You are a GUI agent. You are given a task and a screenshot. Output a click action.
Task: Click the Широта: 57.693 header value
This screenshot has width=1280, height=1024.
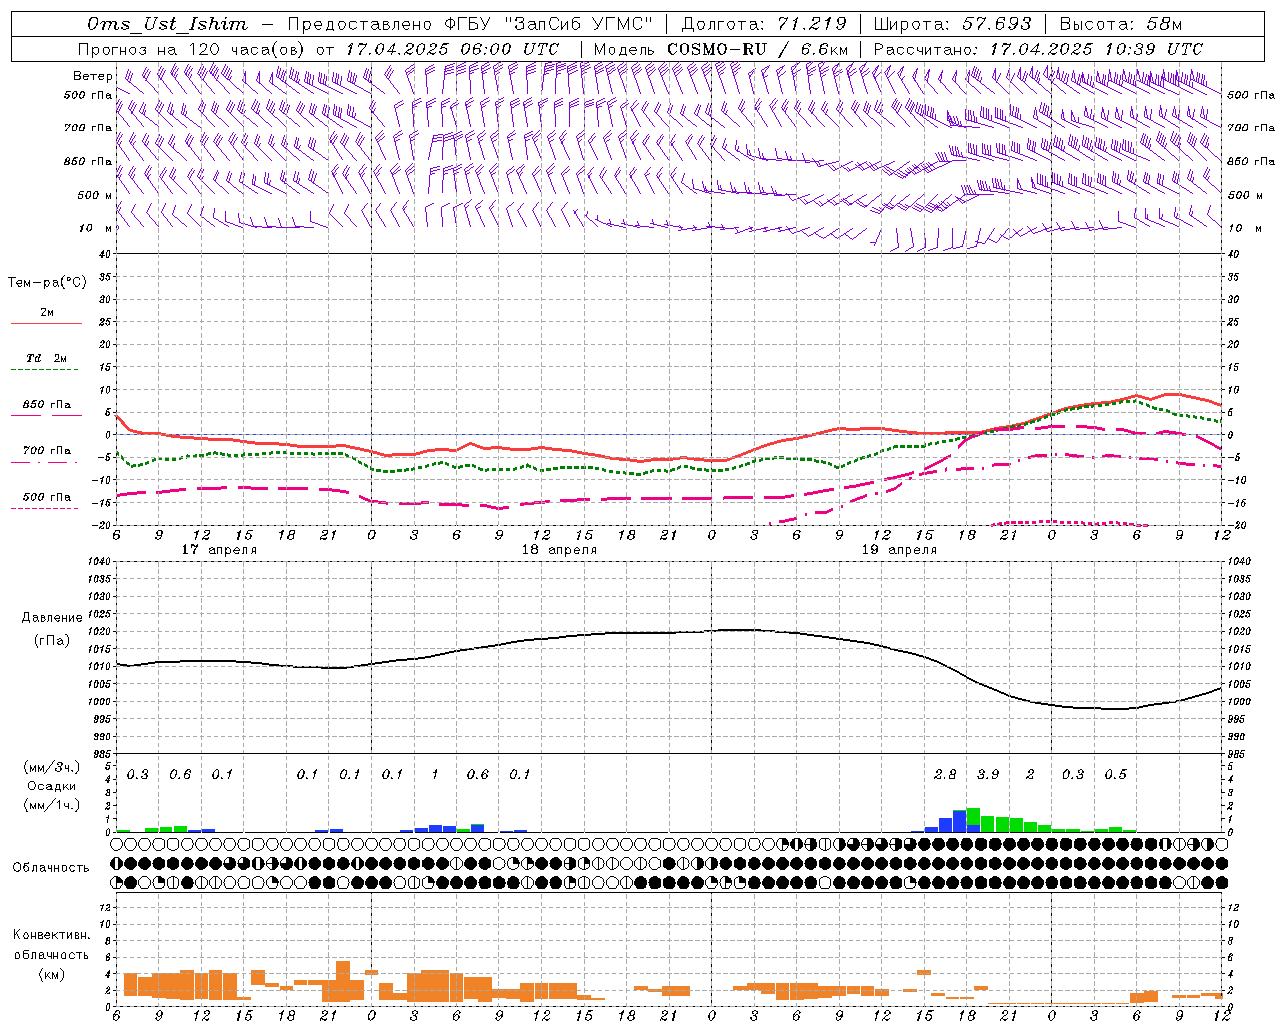pos(952,24)
